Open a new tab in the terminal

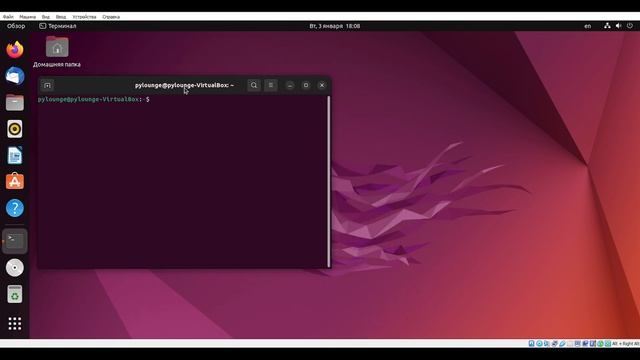point(47,85)
